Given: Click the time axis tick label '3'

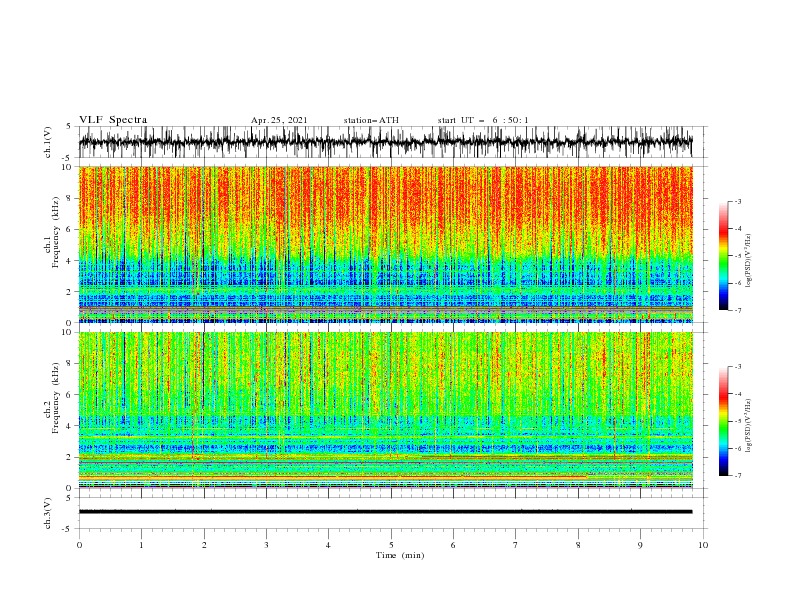Looking at the screenshot, I should tap(266, 545).
